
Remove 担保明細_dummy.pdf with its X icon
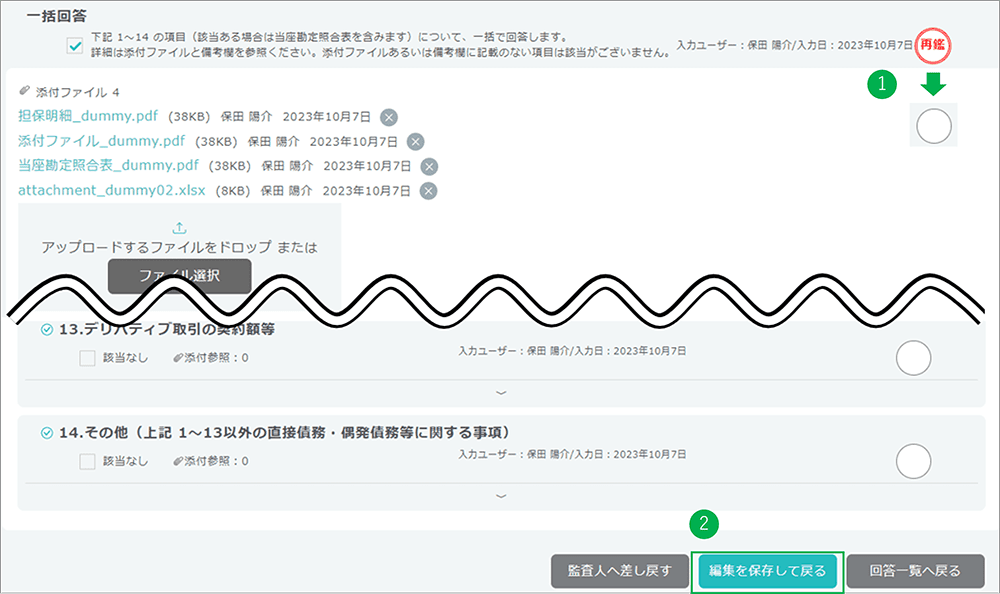[389, 116]
